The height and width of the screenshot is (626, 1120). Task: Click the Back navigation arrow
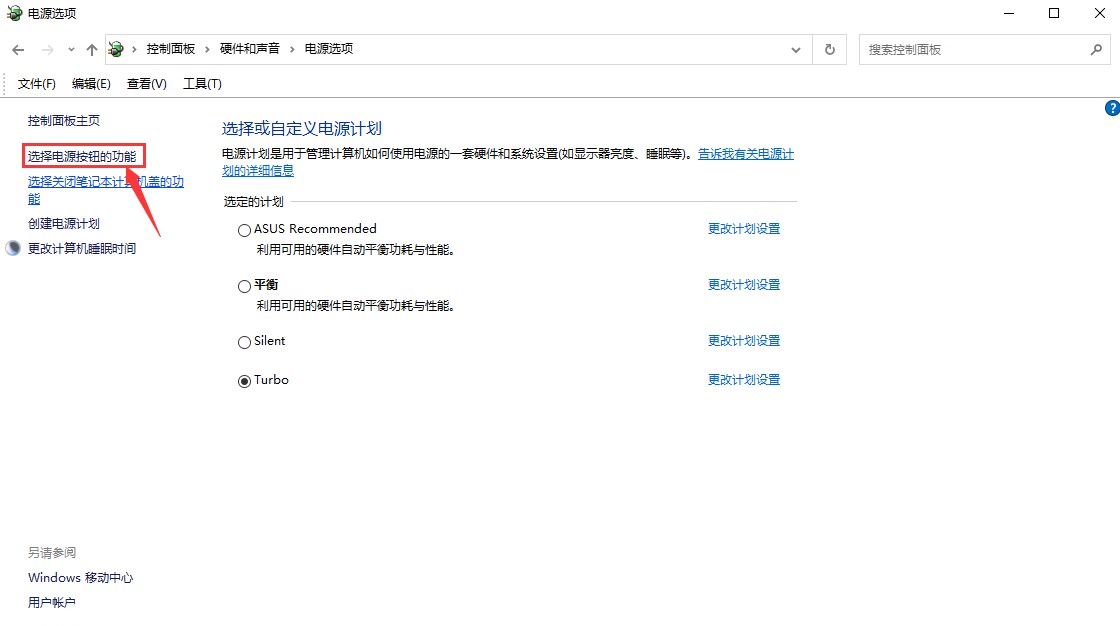17,48
